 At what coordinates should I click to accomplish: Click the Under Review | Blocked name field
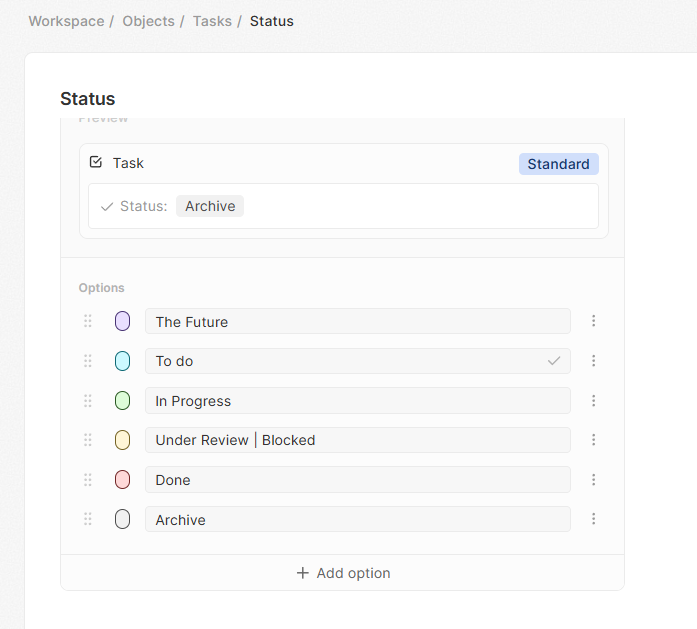click(x=357, y=440)
